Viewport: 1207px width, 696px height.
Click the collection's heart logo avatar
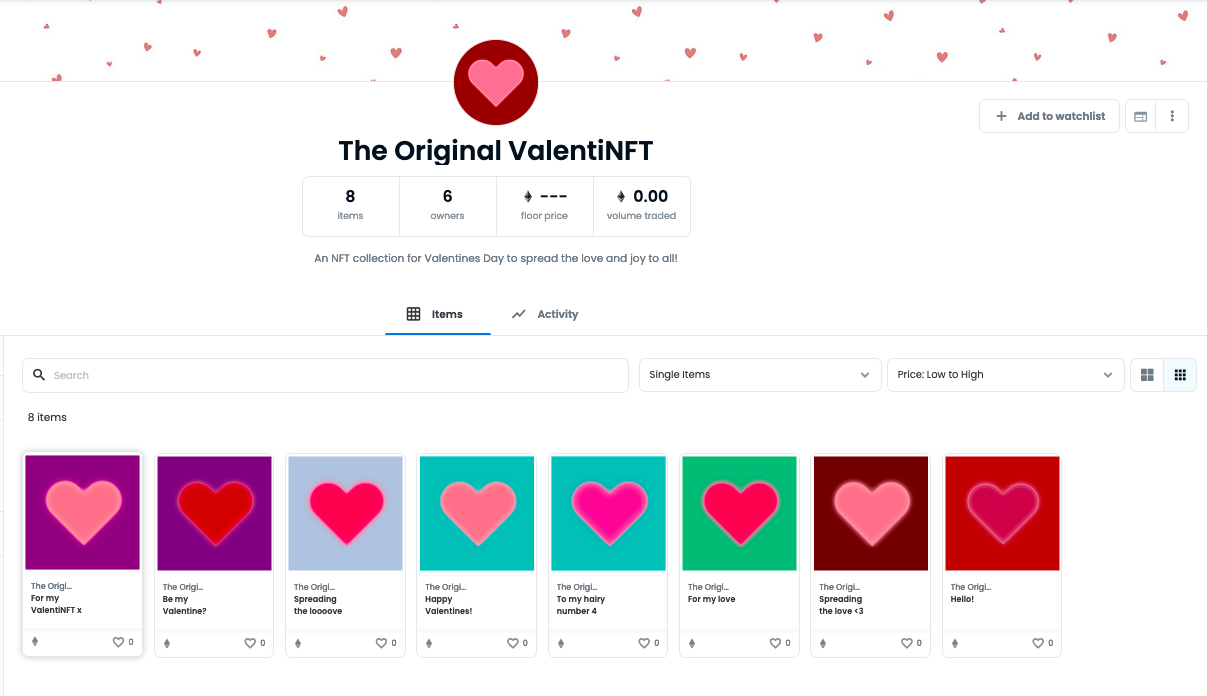pos(495,82)
